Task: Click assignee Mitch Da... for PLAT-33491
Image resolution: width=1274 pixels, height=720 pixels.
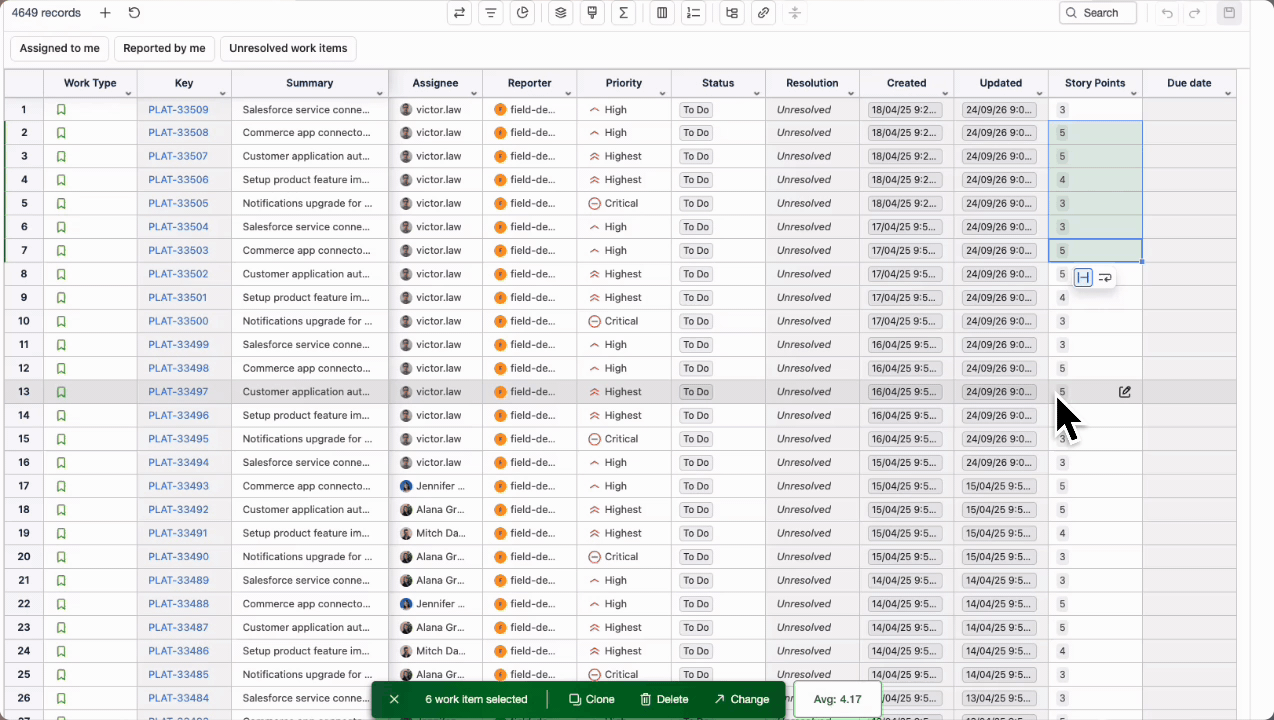Action: click(x=432, y=533)
